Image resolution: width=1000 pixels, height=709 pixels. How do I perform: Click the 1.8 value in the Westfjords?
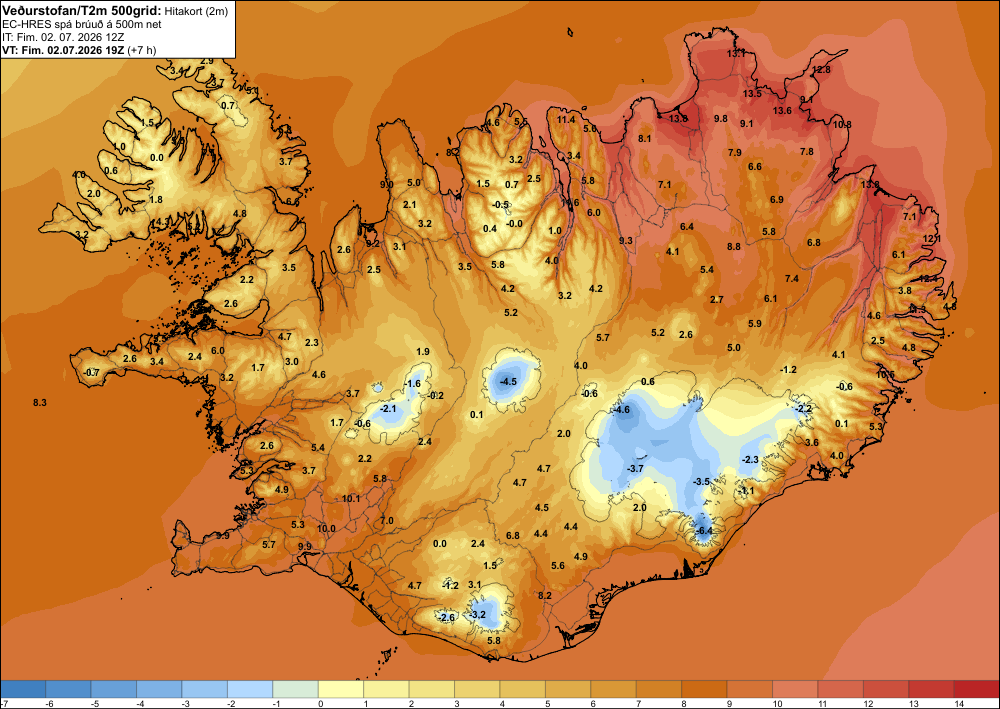[156, 200]
